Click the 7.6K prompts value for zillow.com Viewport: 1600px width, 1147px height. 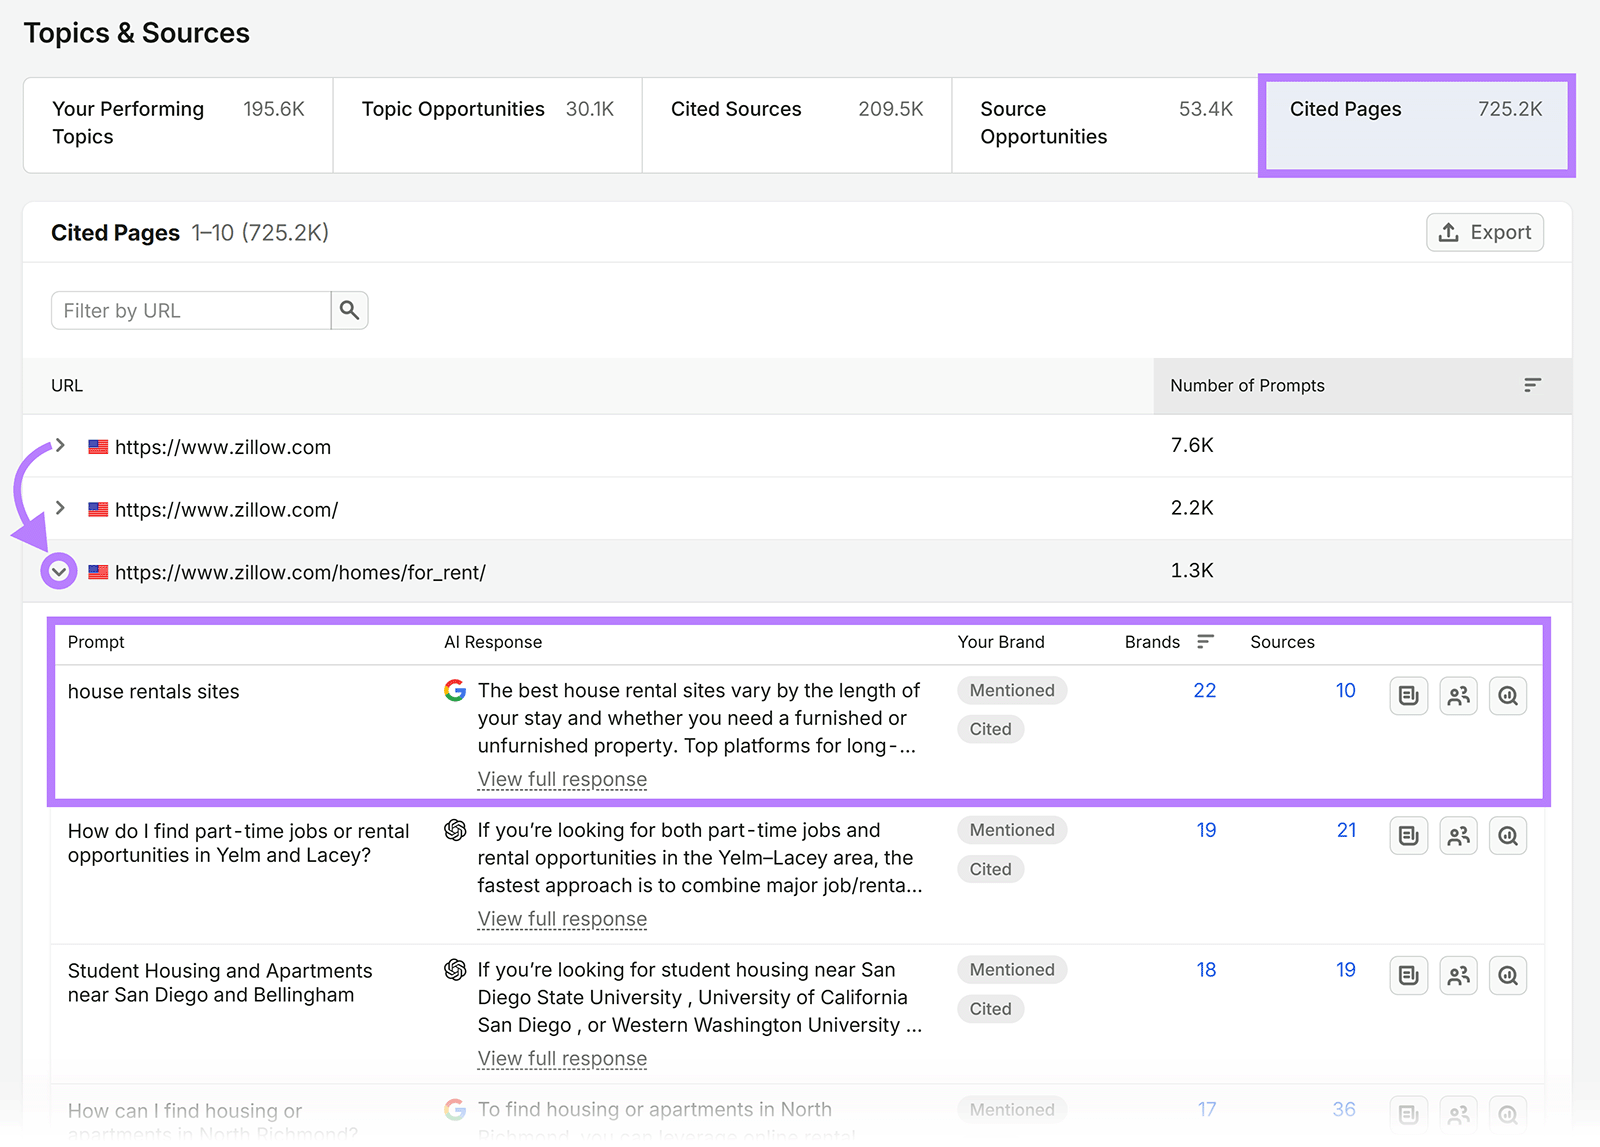1192,445
